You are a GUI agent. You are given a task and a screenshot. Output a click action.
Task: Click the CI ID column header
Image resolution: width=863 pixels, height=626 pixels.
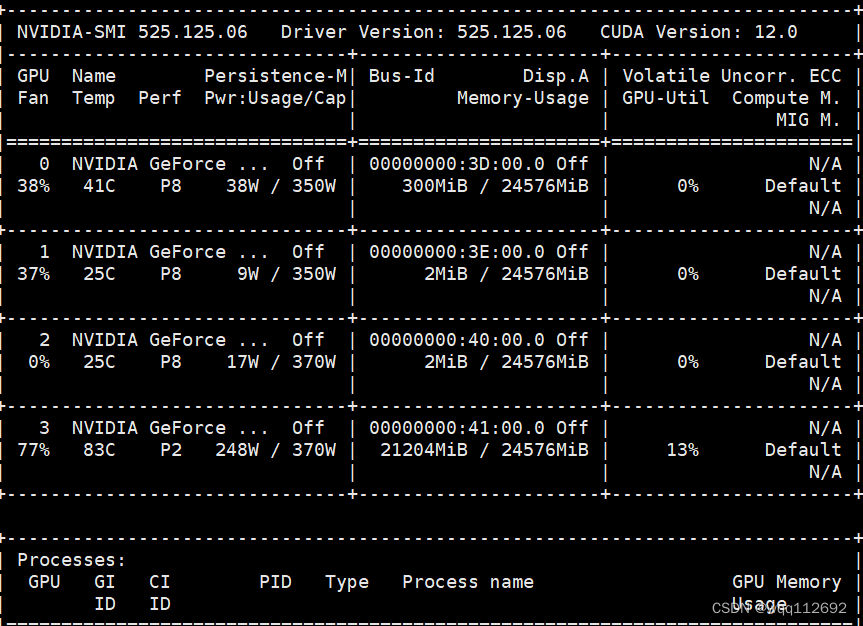point(160,594)
